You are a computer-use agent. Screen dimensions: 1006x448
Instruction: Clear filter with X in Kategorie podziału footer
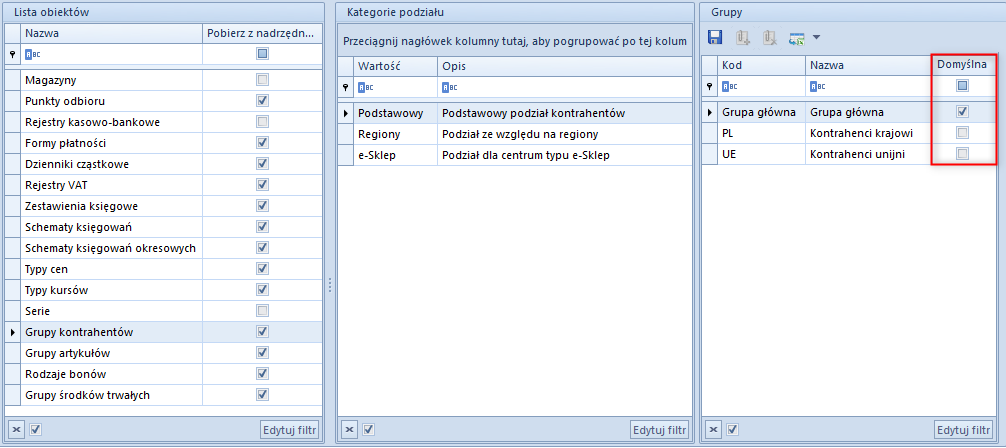[x=348, y=430]
